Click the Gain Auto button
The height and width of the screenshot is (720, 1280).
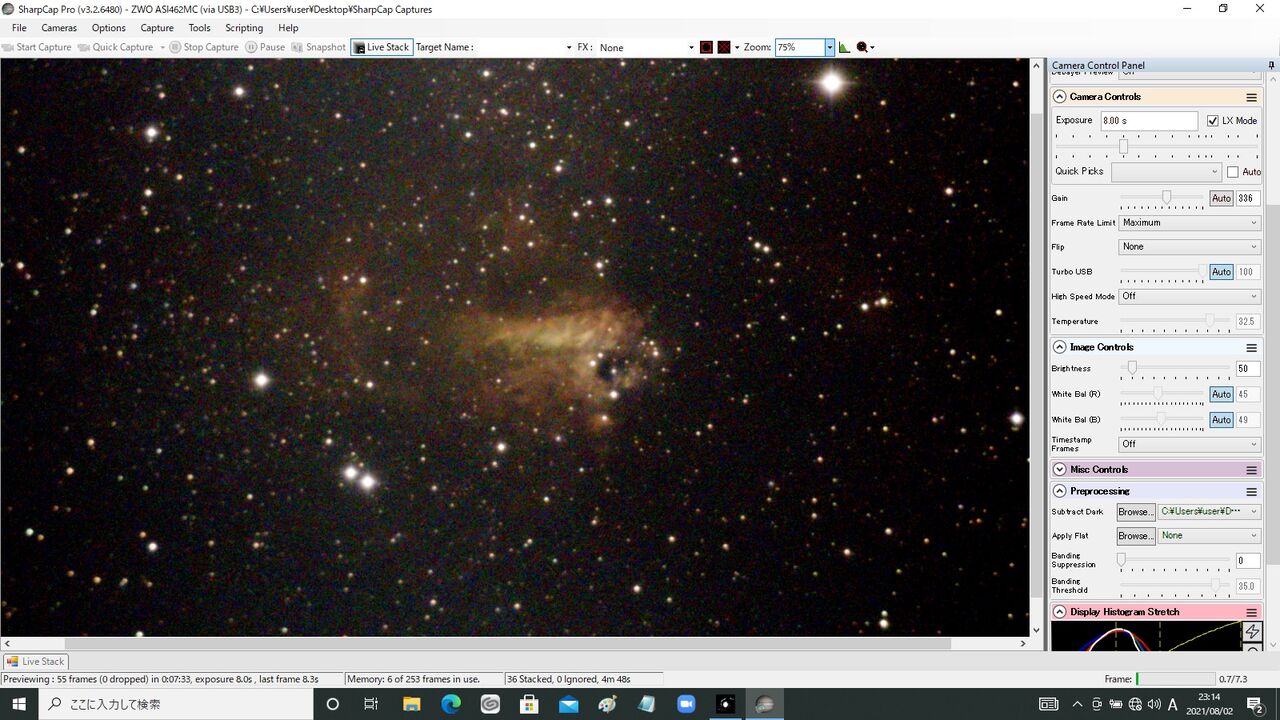coord(1221,198)
